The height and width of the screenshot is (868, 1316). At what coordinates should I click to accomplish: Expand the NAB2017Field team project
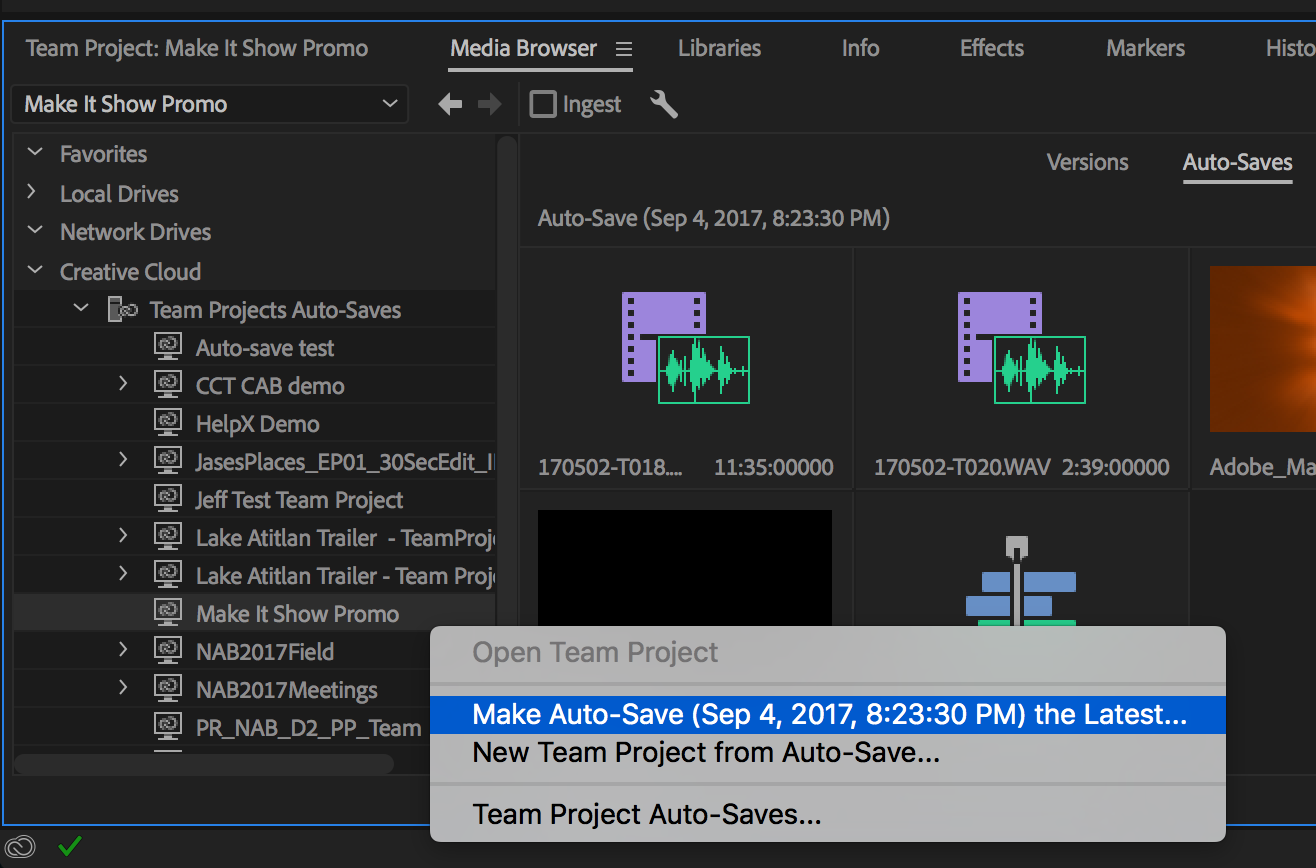pos(123,651)
